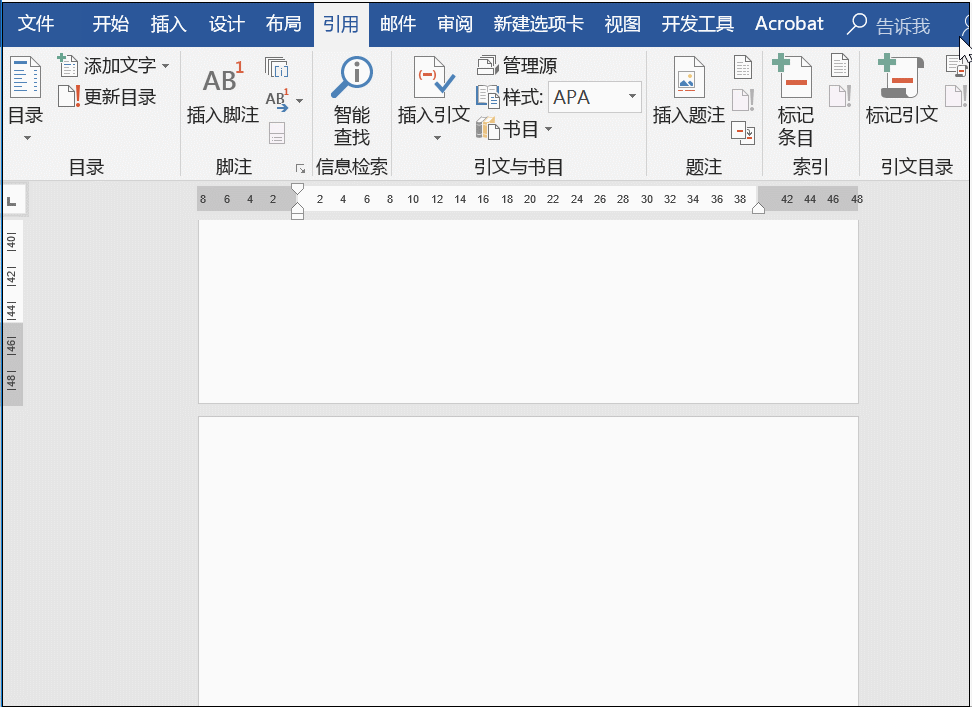Open the Acrobat tab
Viewport: 972px width, 707px height.
(789, 24)
